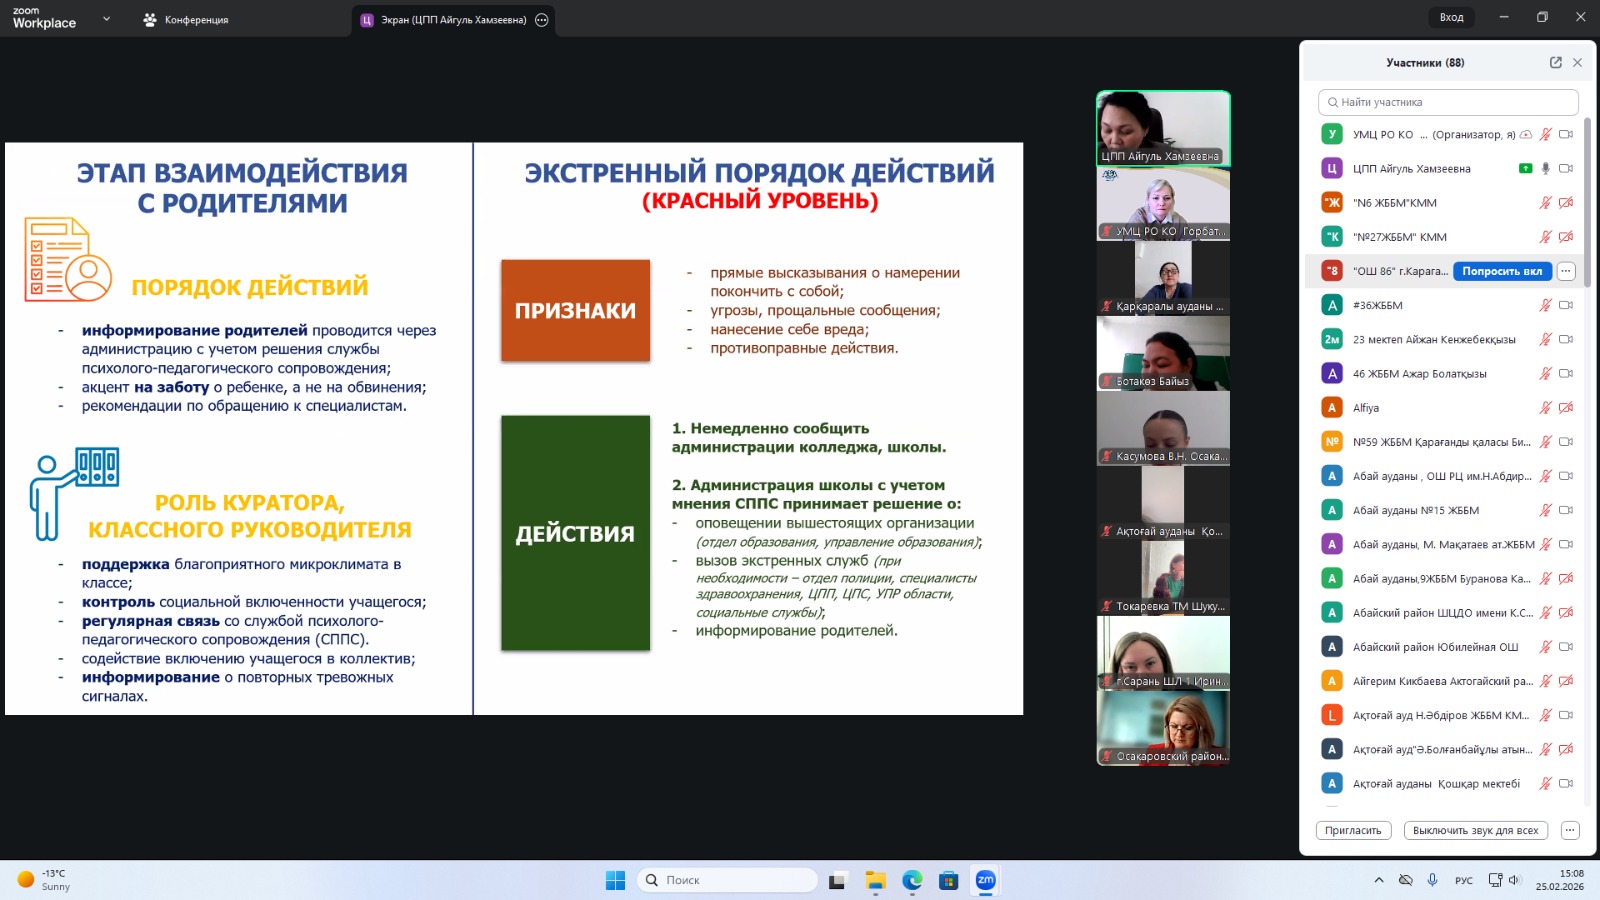
Task: Click the muted mic icon for #36ЖББМ
Action: pyautogui.click(x=1545, y=306)
